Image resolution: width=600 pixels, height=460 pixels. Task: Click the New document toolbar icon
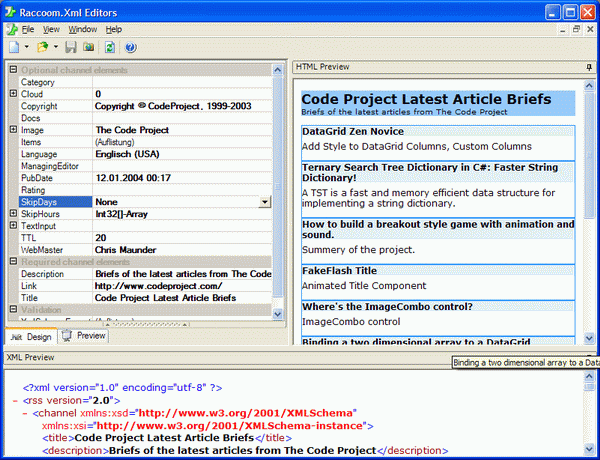click(x=14, y=47)
